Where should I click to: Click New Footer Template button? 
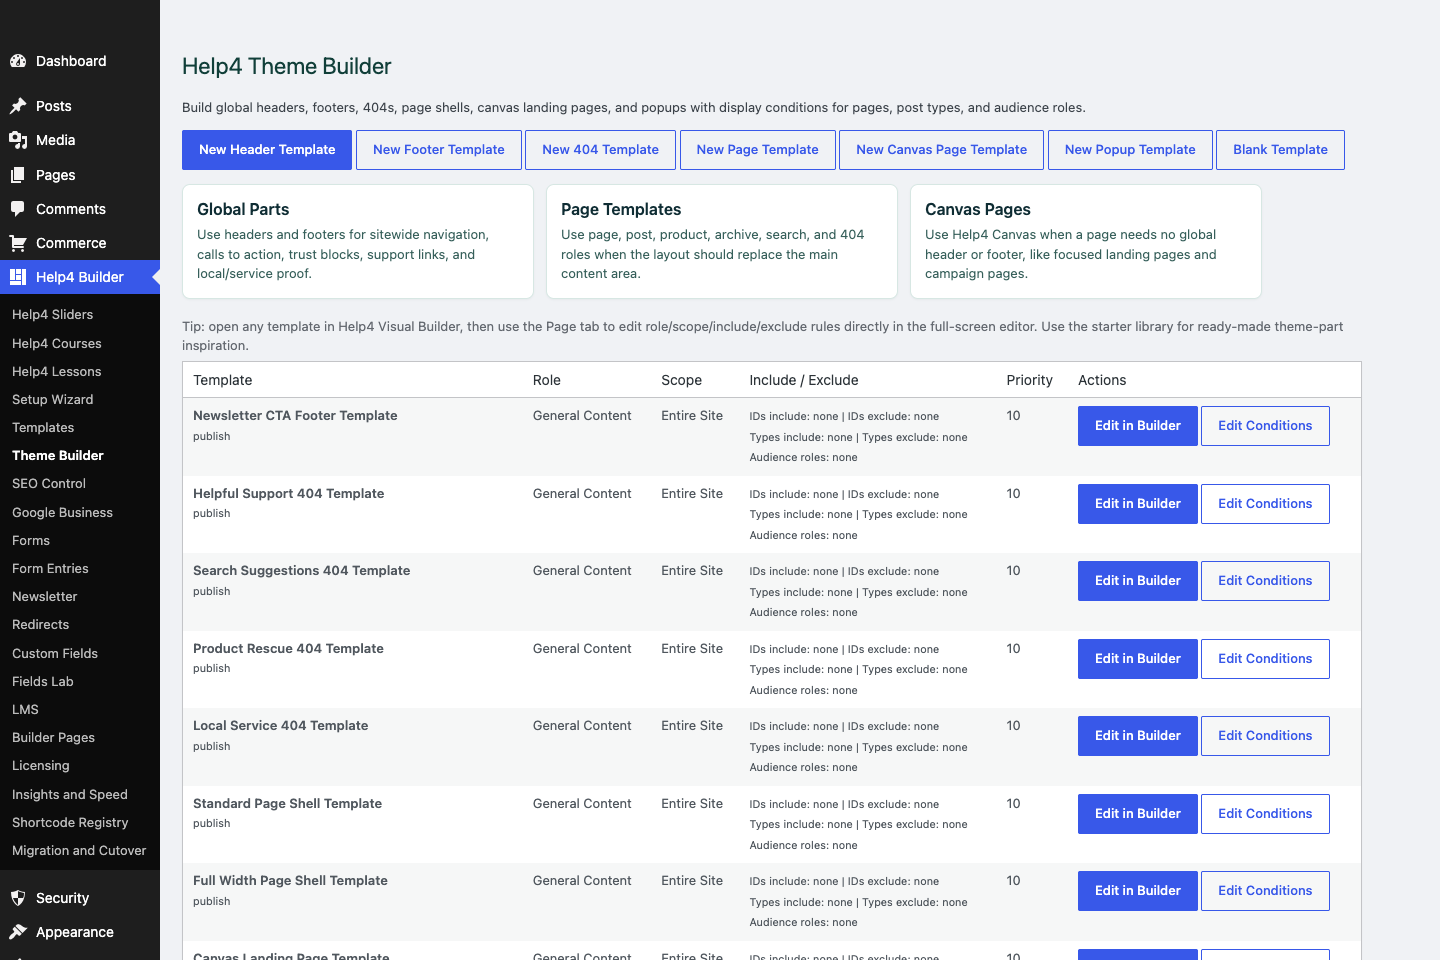coord(439,150)
